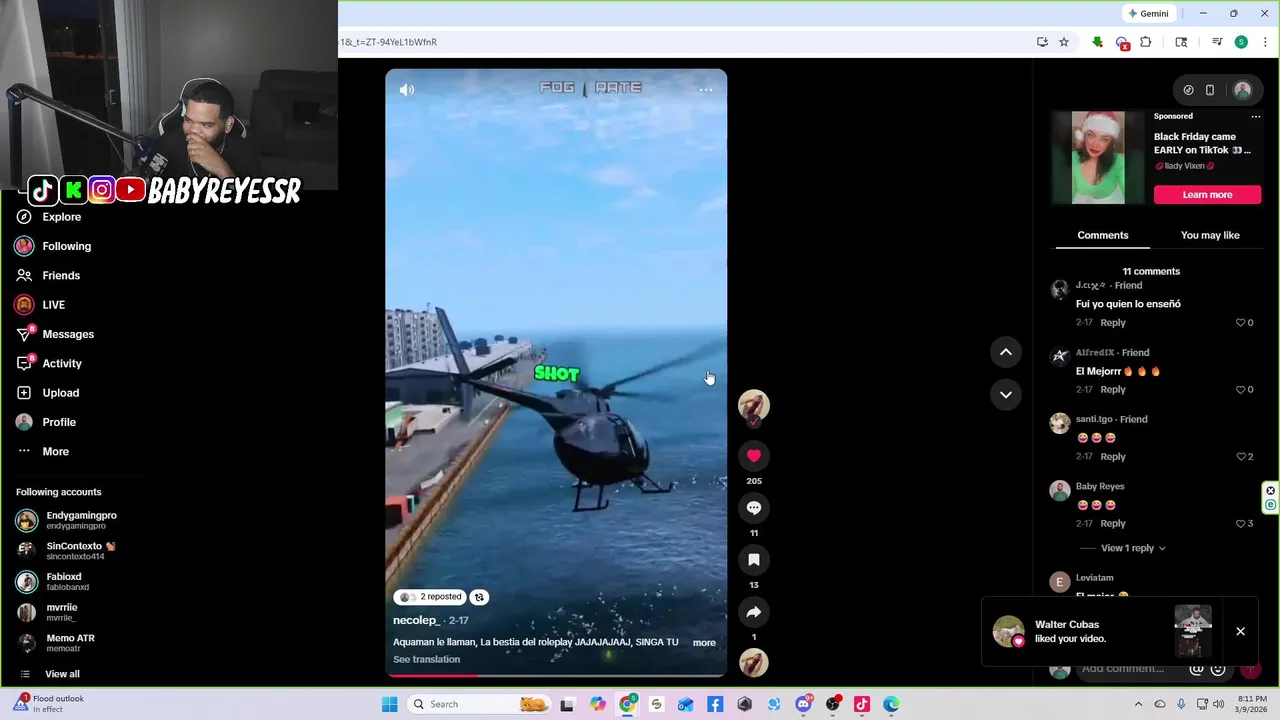Open the sponsored ad thumbnail image

(1098, 158)
